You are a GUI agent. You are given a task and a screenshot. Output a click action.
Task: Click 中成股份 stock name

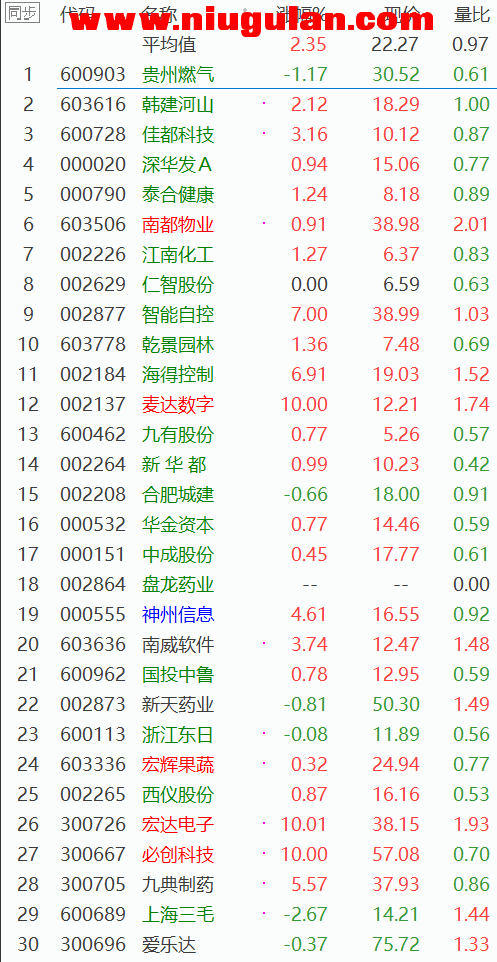click(178, 555)
